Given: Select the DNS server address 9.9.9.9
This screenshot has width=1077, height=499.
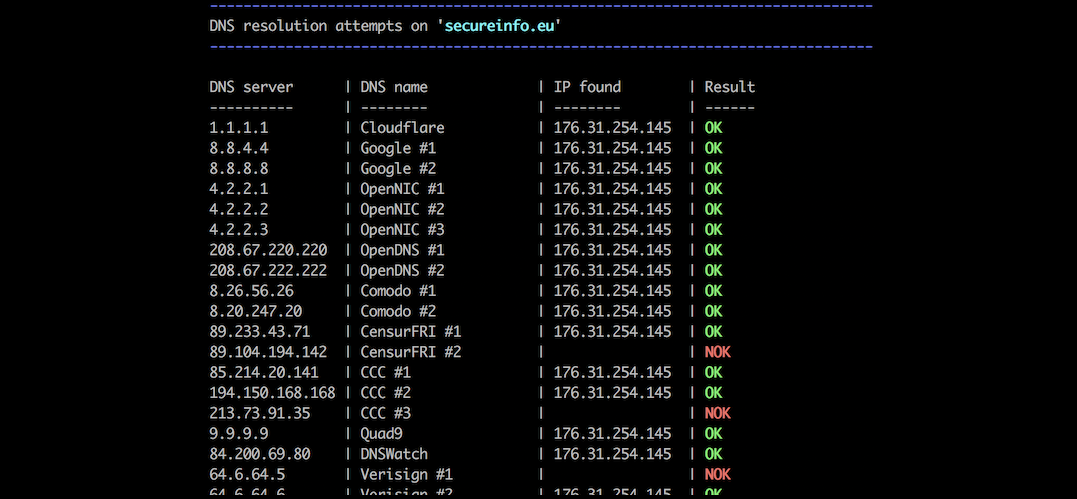Looking at the screenshot, I should (x=239, y=433).
